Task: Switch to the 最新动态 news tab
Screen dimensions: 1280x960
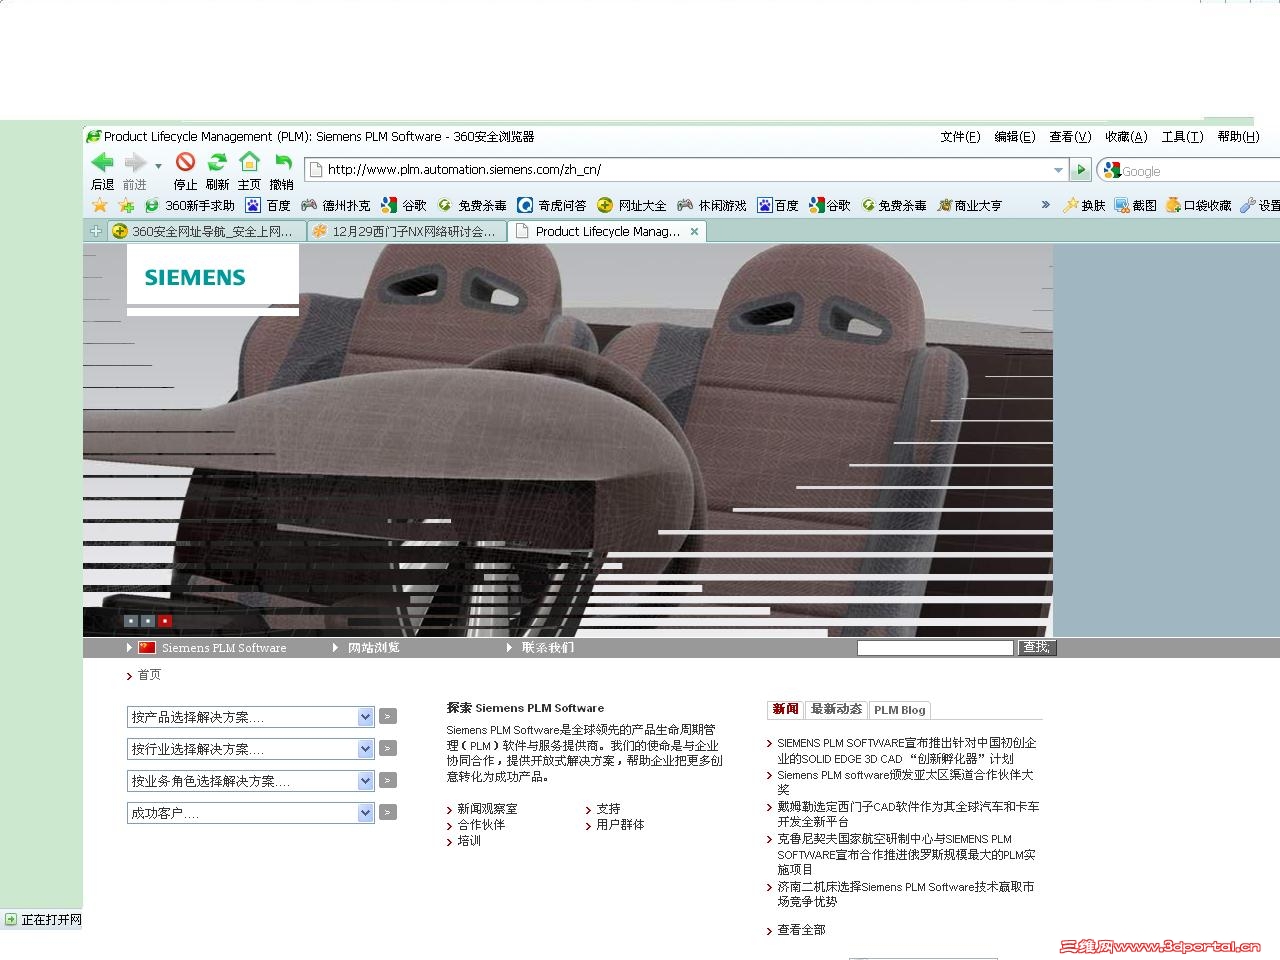Action: (x=836, y=709)
